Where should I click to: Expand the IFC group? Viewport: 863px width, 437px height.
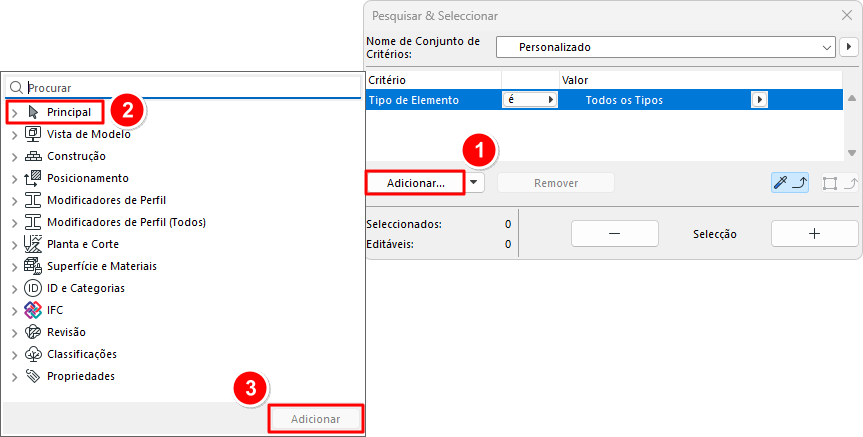(15, 311)
